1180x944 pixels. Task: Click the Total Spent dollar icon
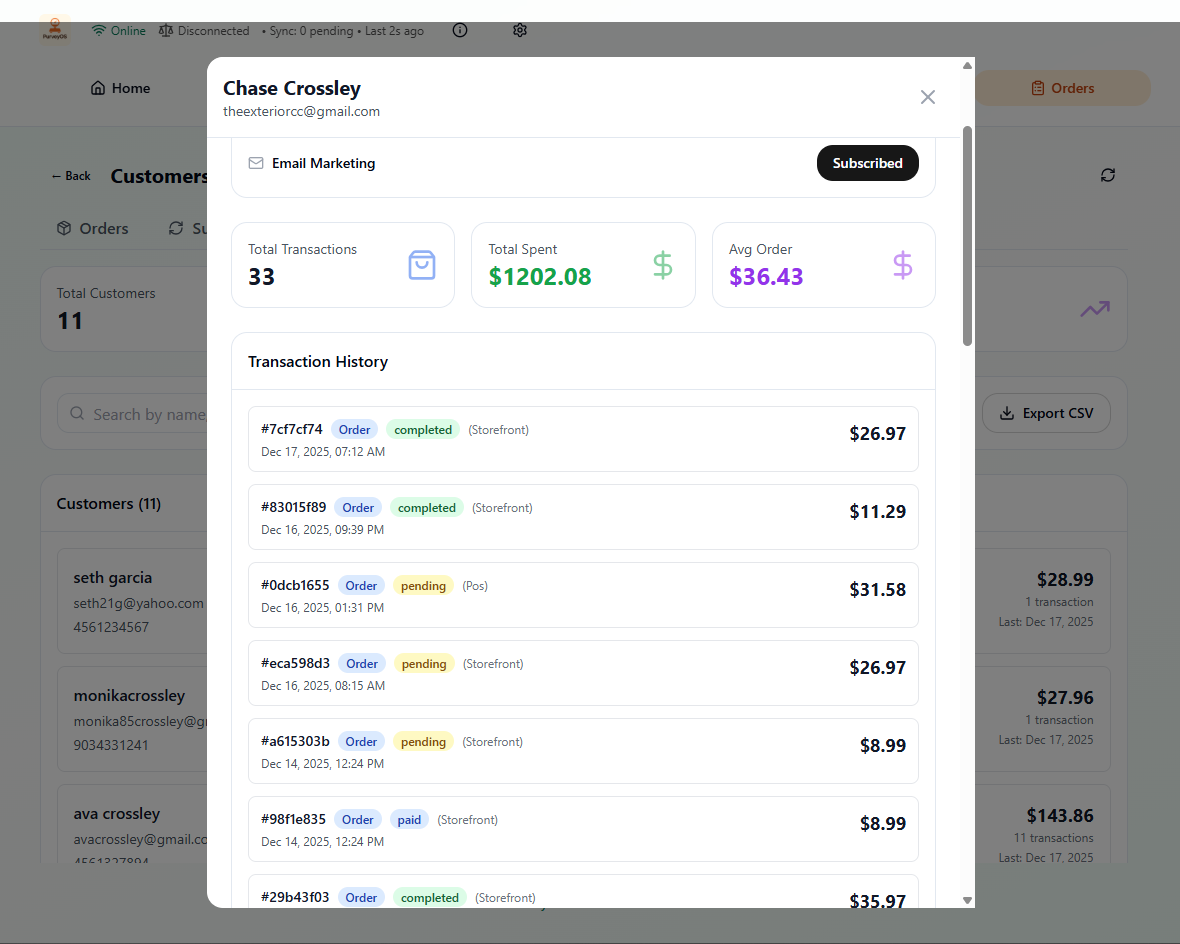tap(662, 265)
